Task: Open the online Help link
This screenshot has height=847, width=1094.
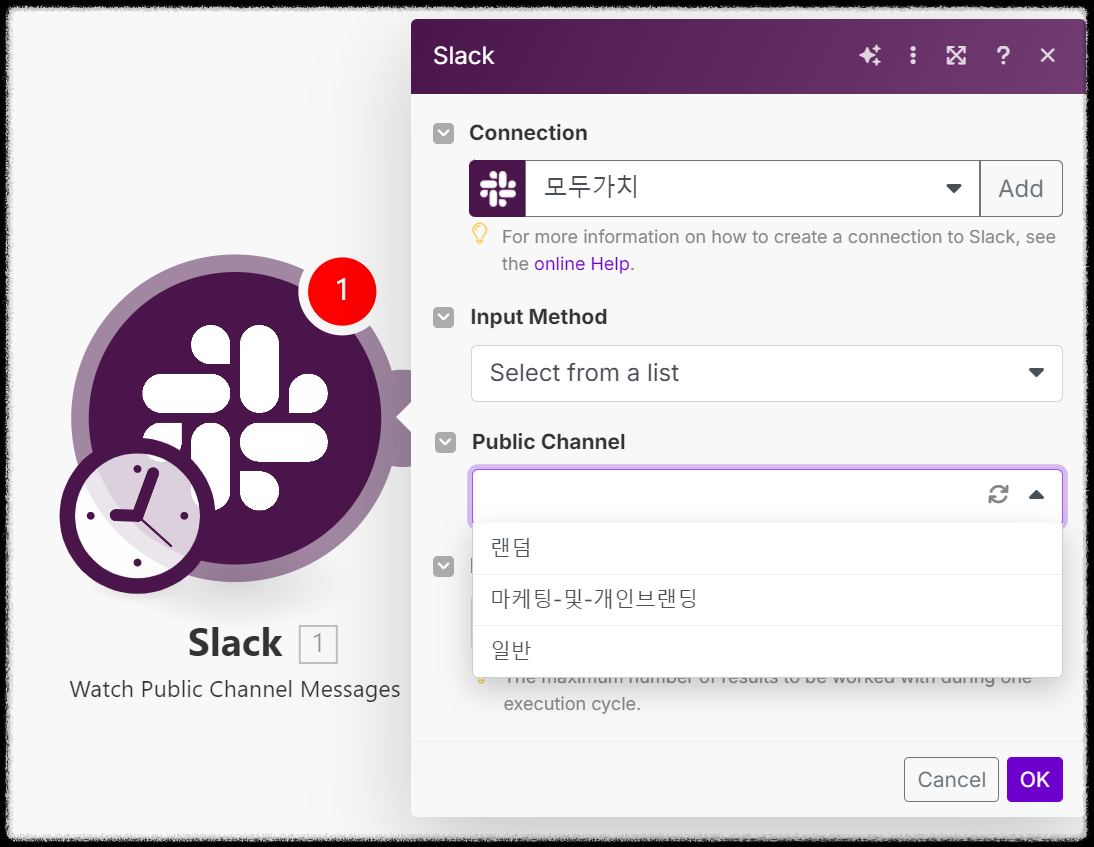Action: (582, 263)
